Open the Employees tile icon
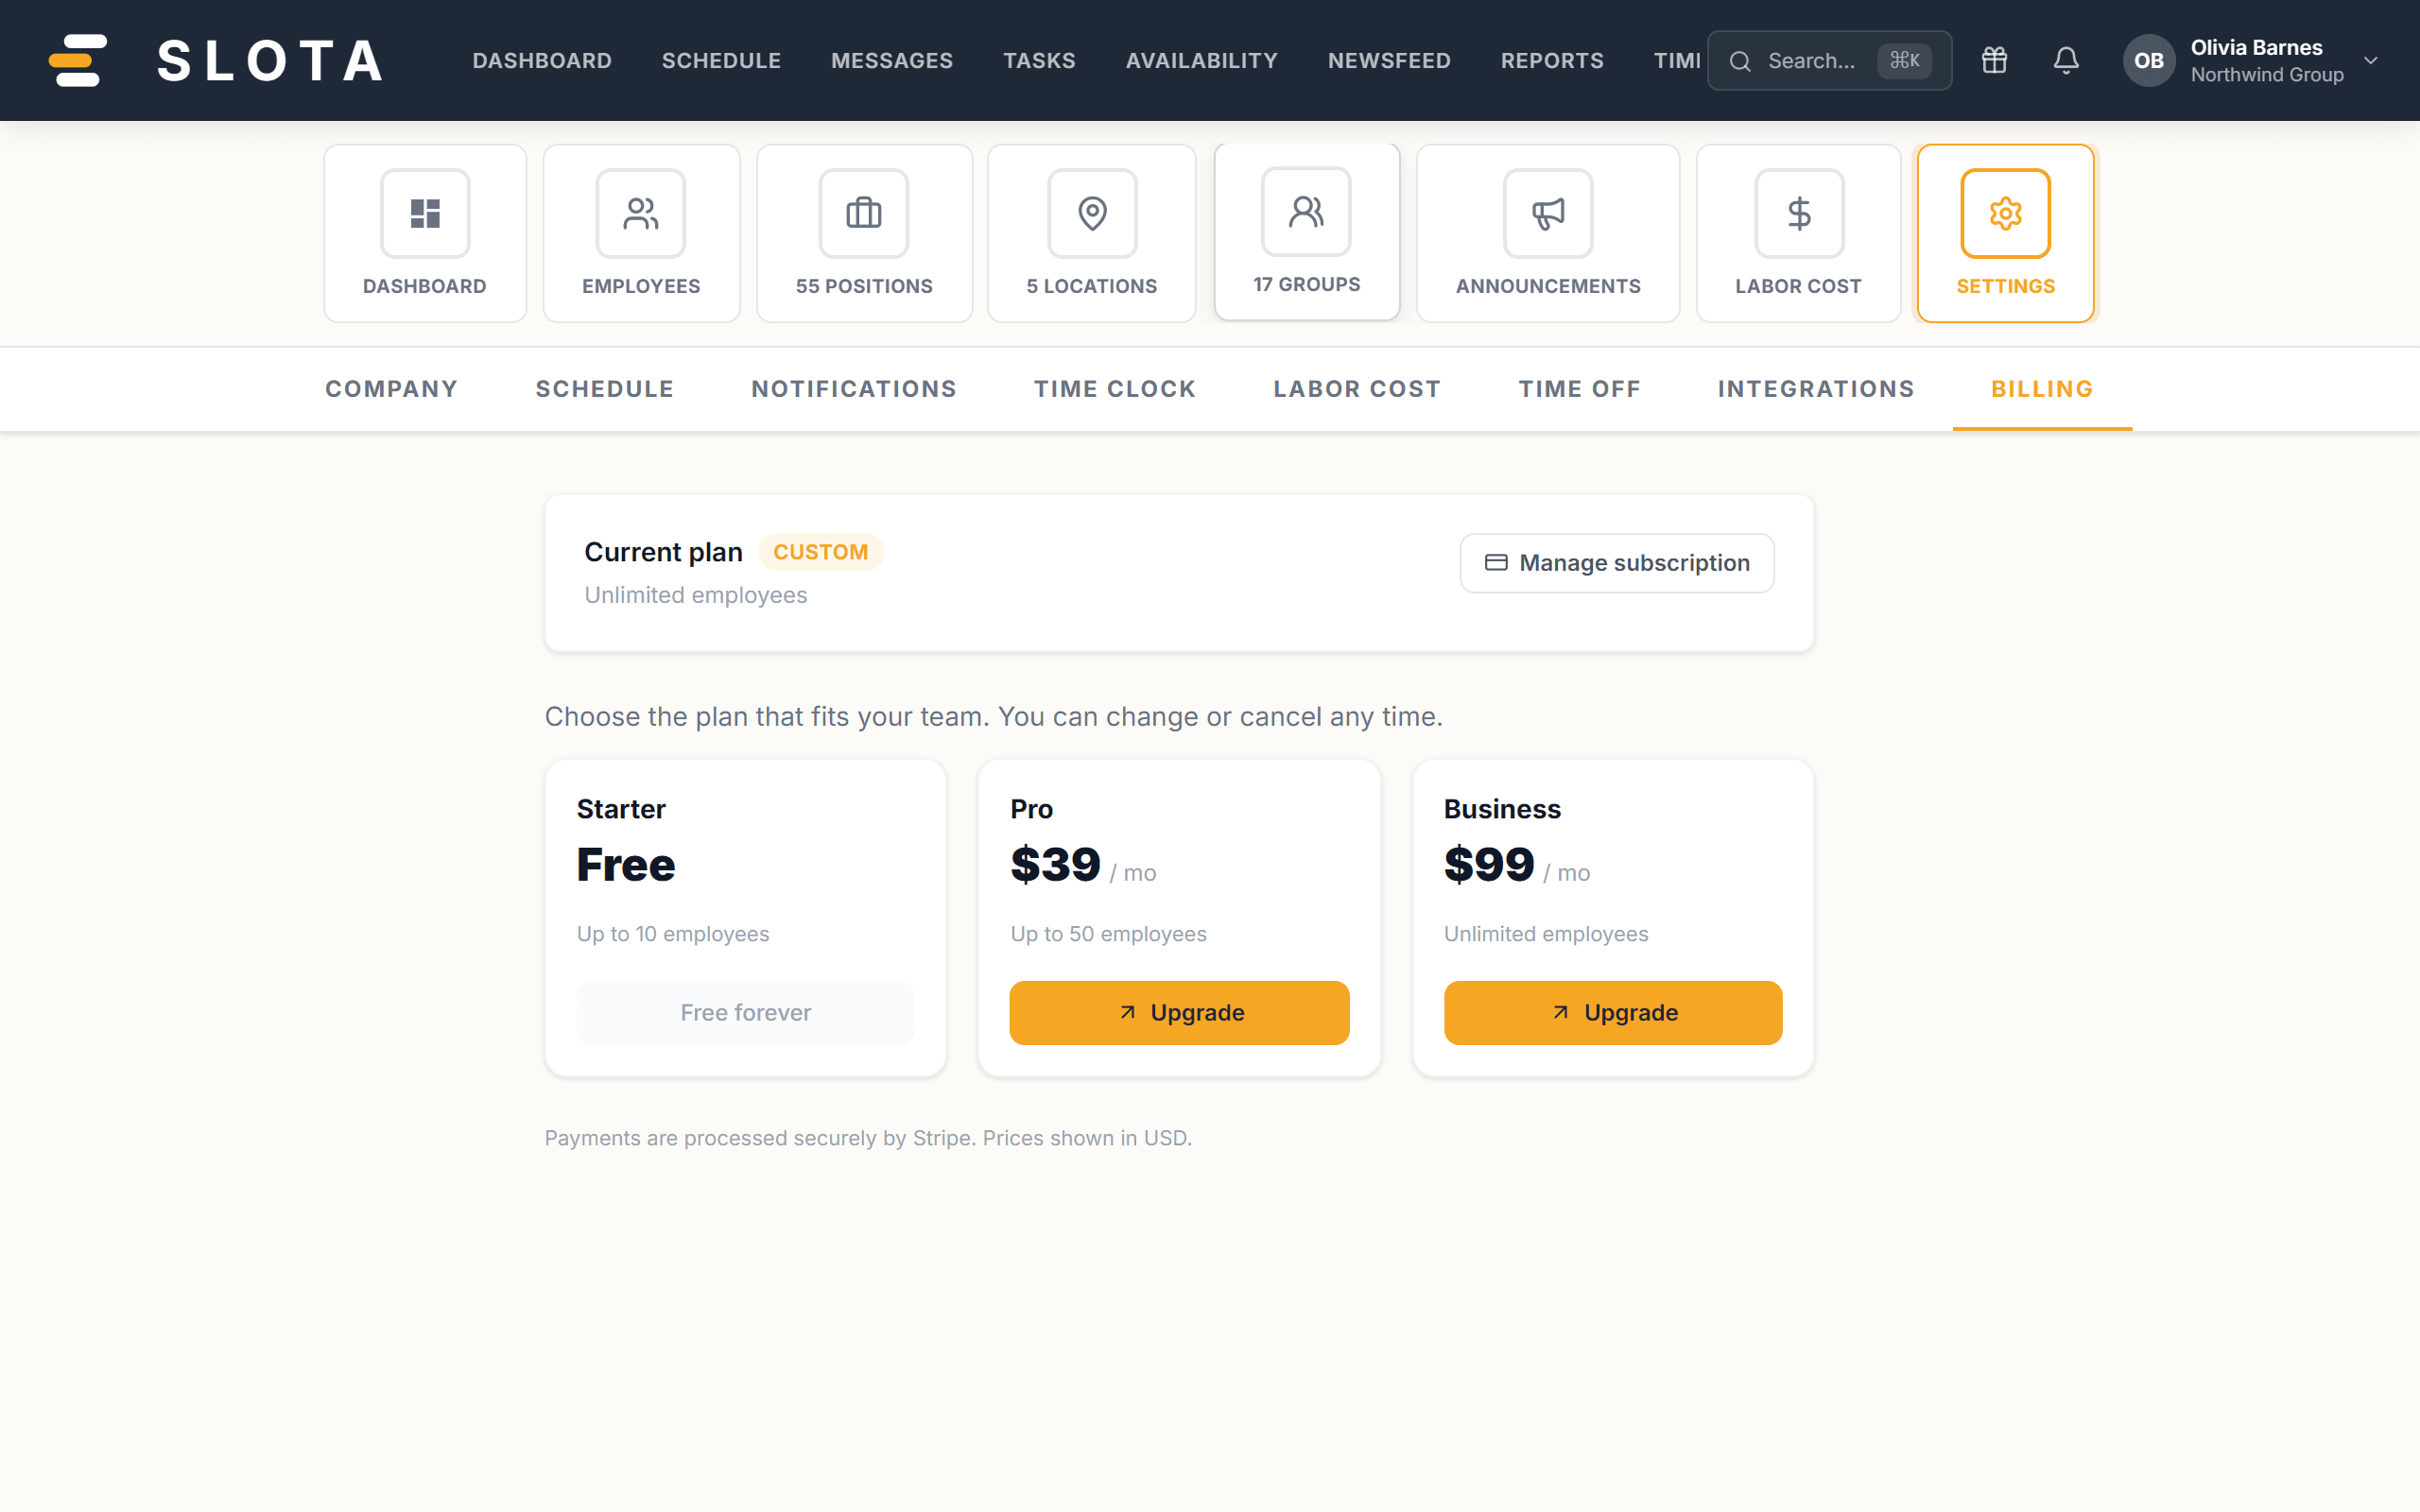This screenshot has width=2420, height=1512. [641, 213]
